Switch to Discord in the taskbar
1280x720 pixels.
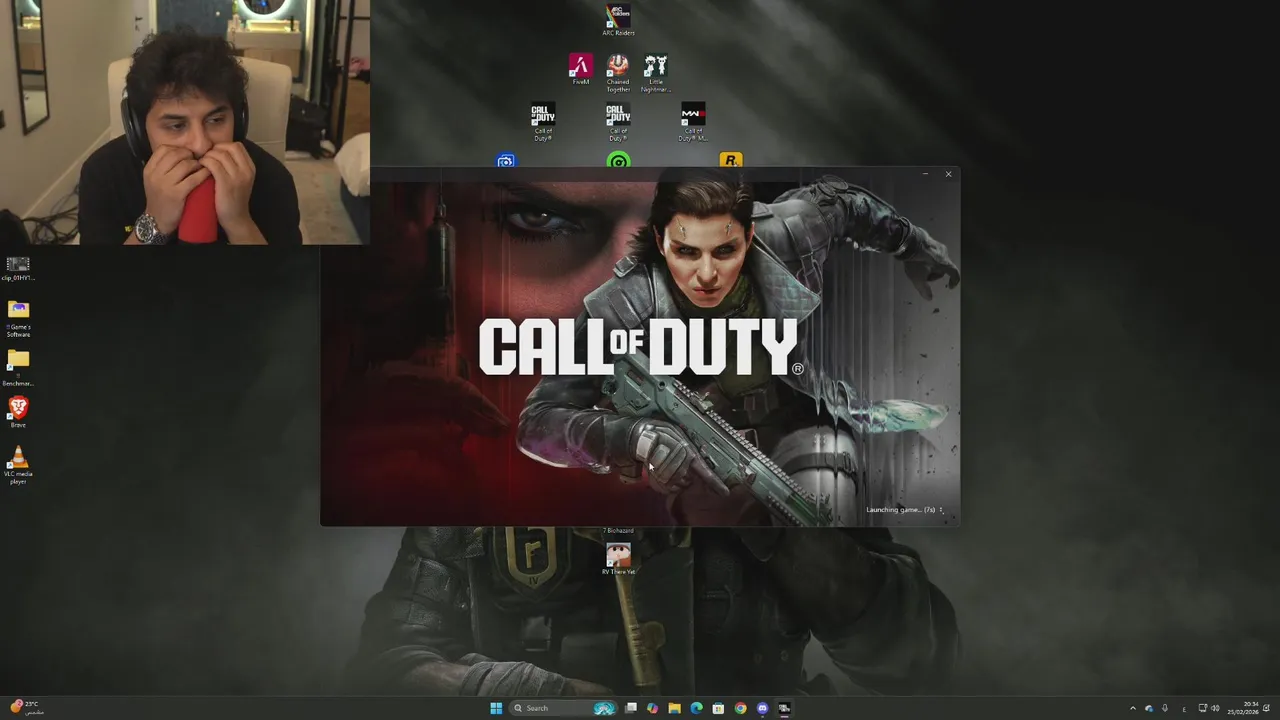click(762, 708)
